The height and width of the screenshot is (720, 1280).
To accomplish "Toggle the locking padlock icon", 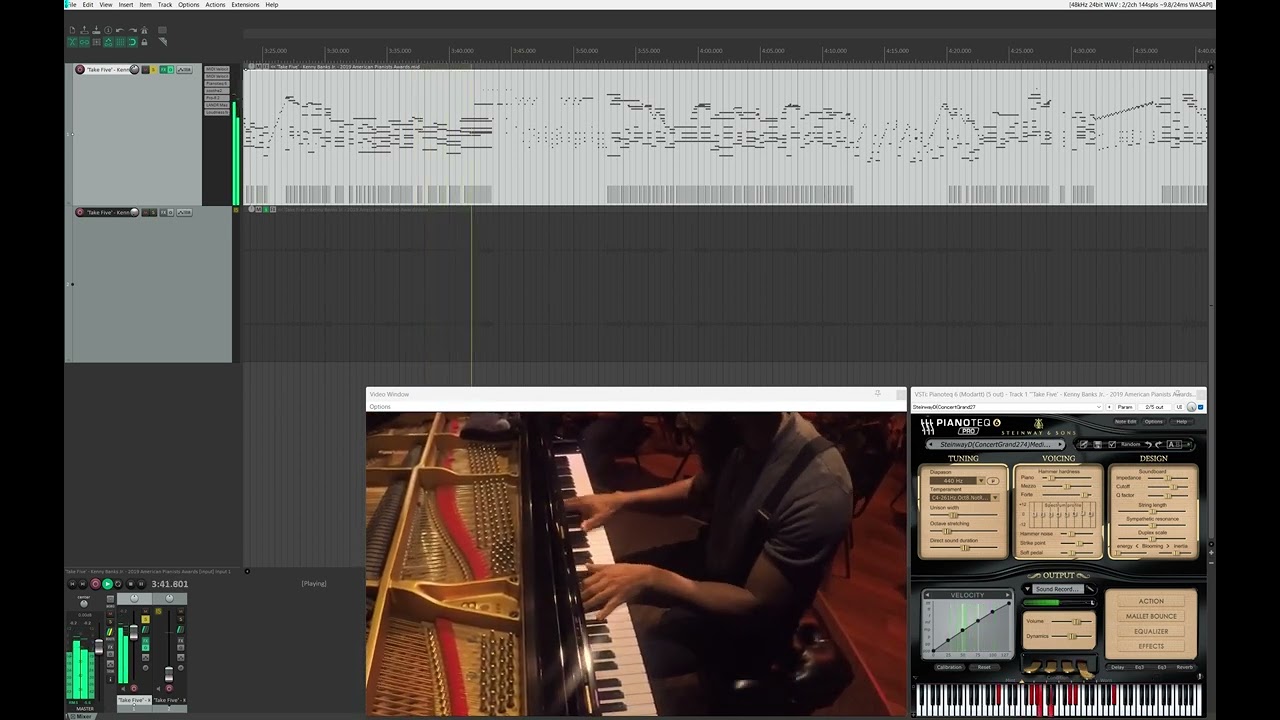I will coord(144,42).
